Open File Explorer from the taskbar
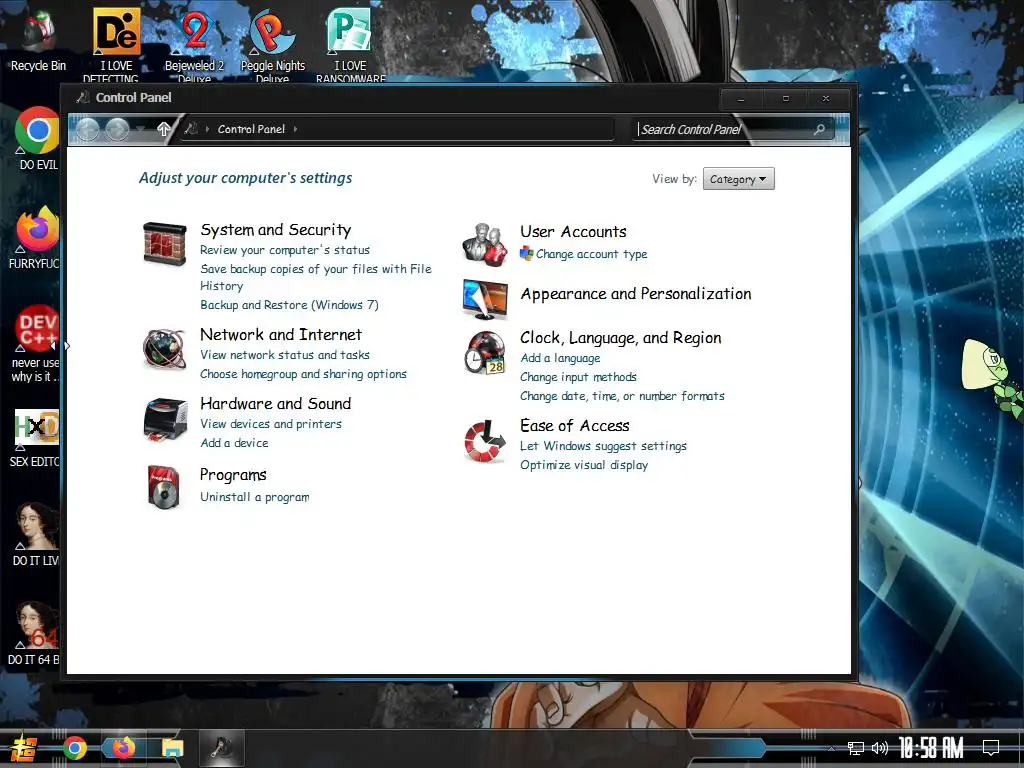Screen dimensions: 1024x768 172,748
